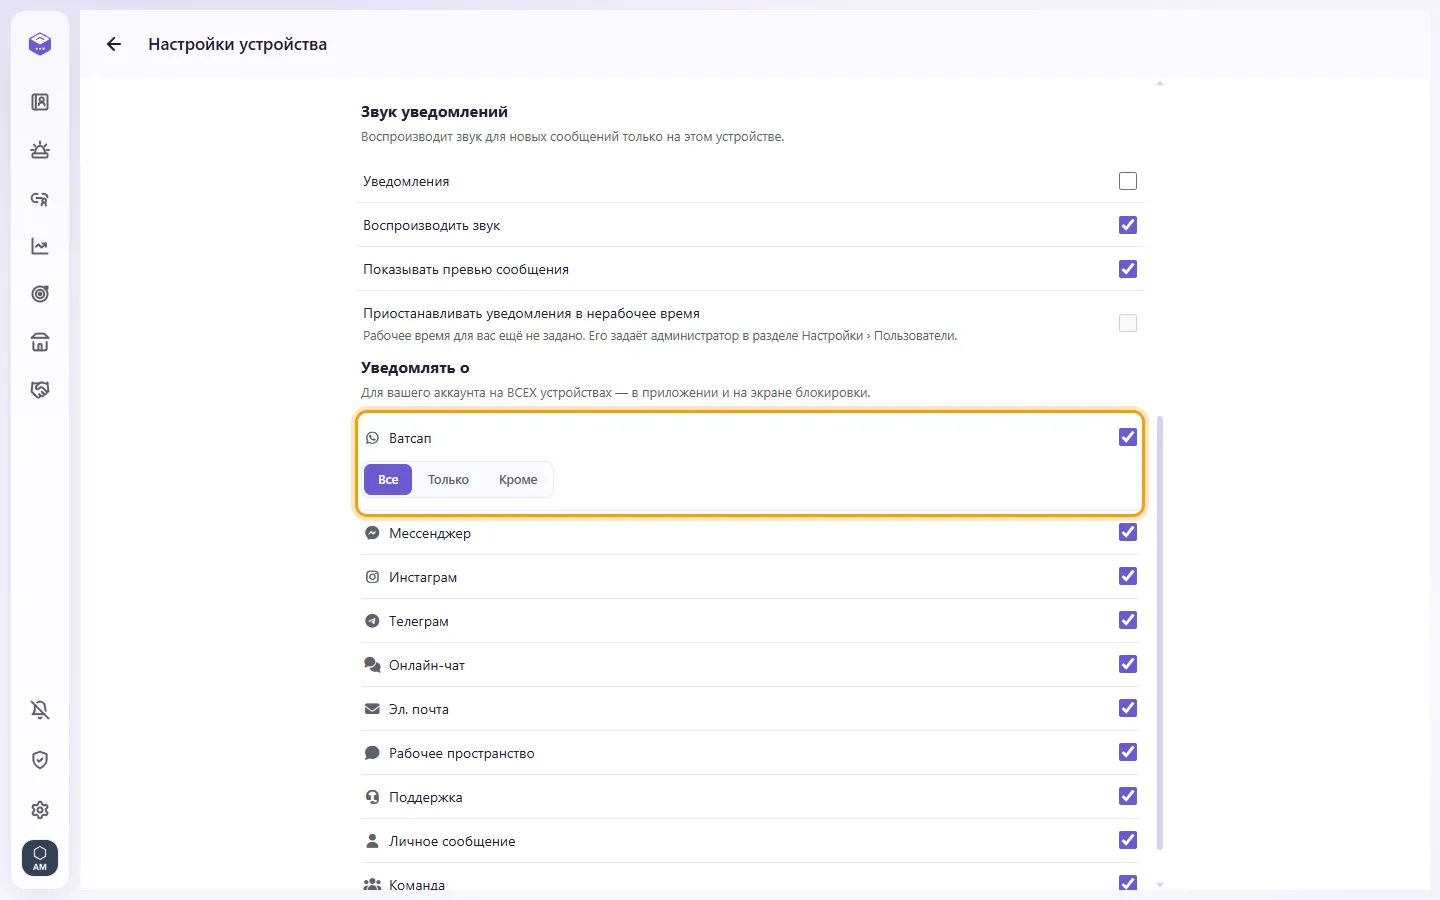
Task: Select the Все tab under Ватсап
Action: [x=388, y=480]
